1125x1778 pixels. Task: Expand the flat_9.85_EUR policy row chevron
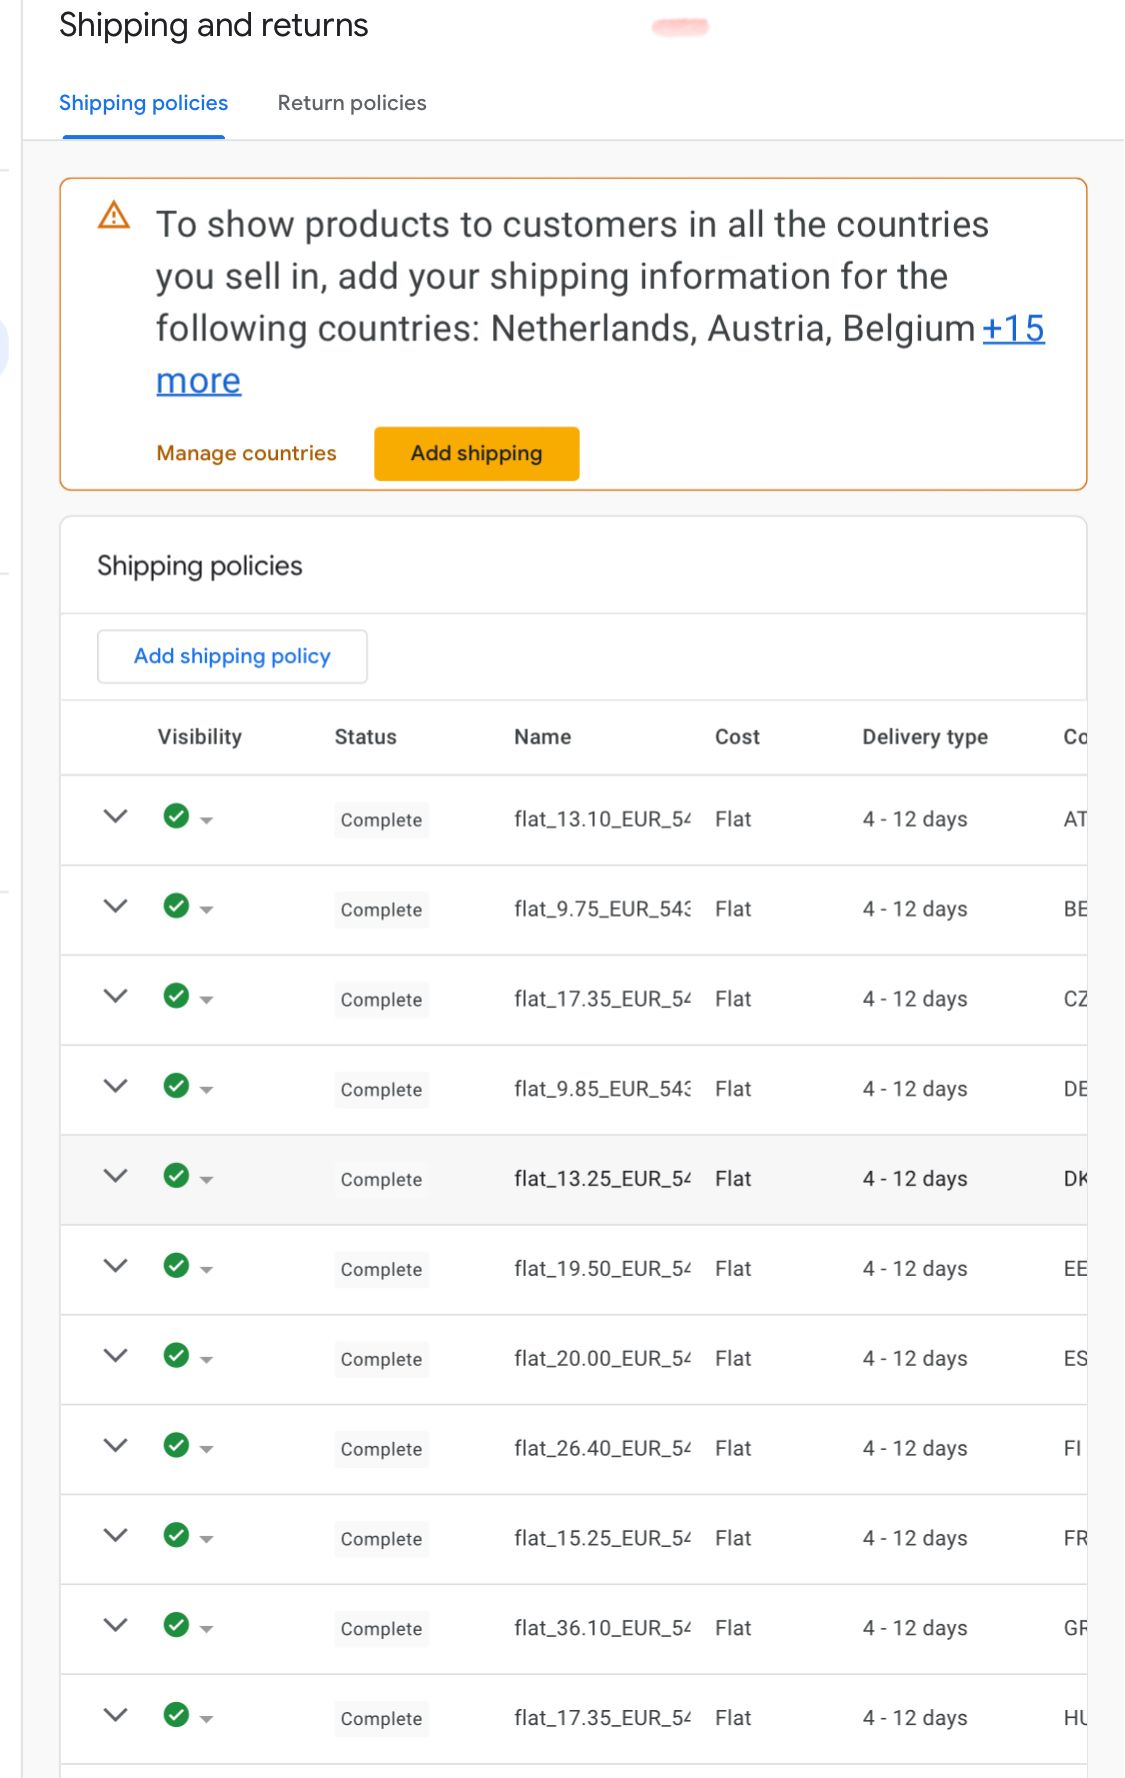point(116,1086)
